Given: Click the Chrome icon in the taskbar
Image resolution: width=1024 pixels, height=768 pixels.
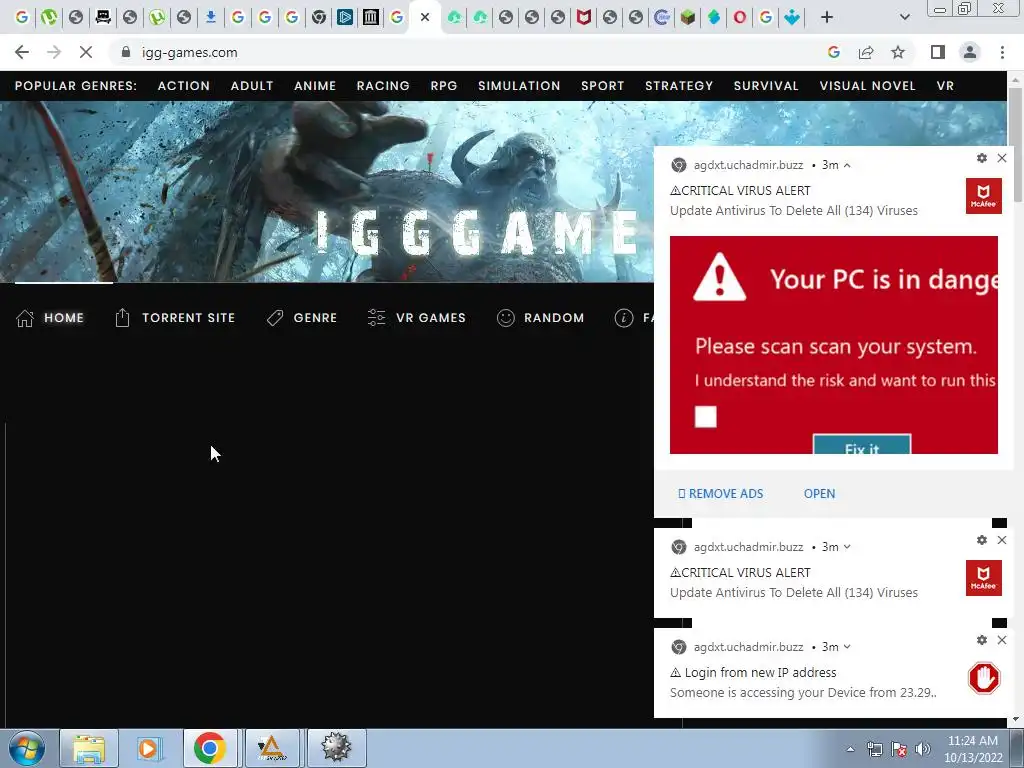Looking at the screenshot, I should (x=210, y=748).
